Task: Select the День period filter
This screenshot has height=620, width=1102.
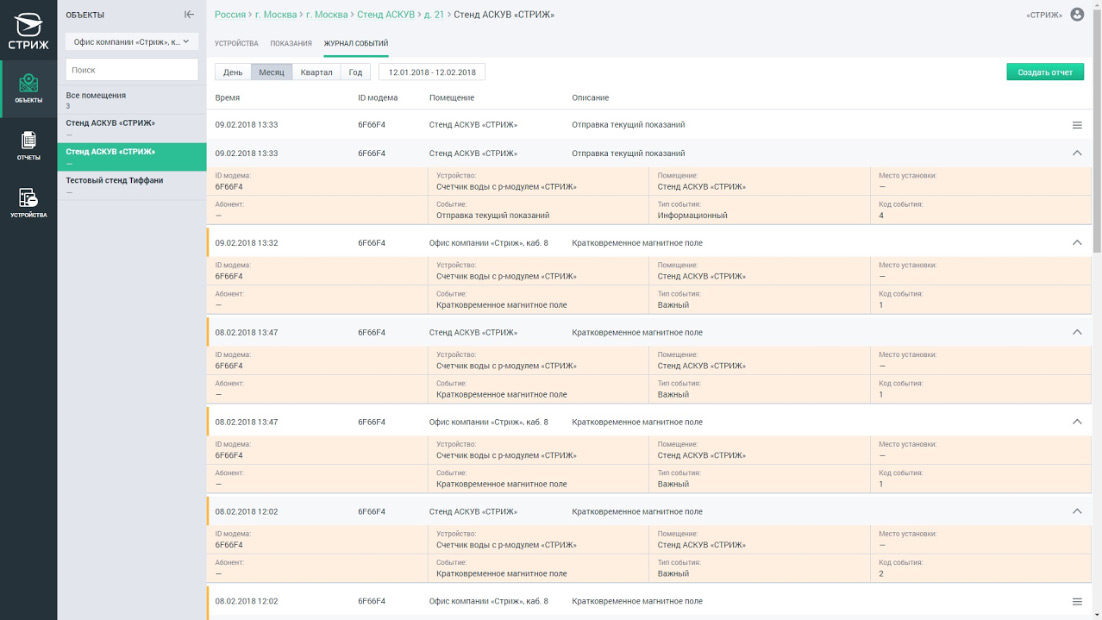Action: coord(233,72)
